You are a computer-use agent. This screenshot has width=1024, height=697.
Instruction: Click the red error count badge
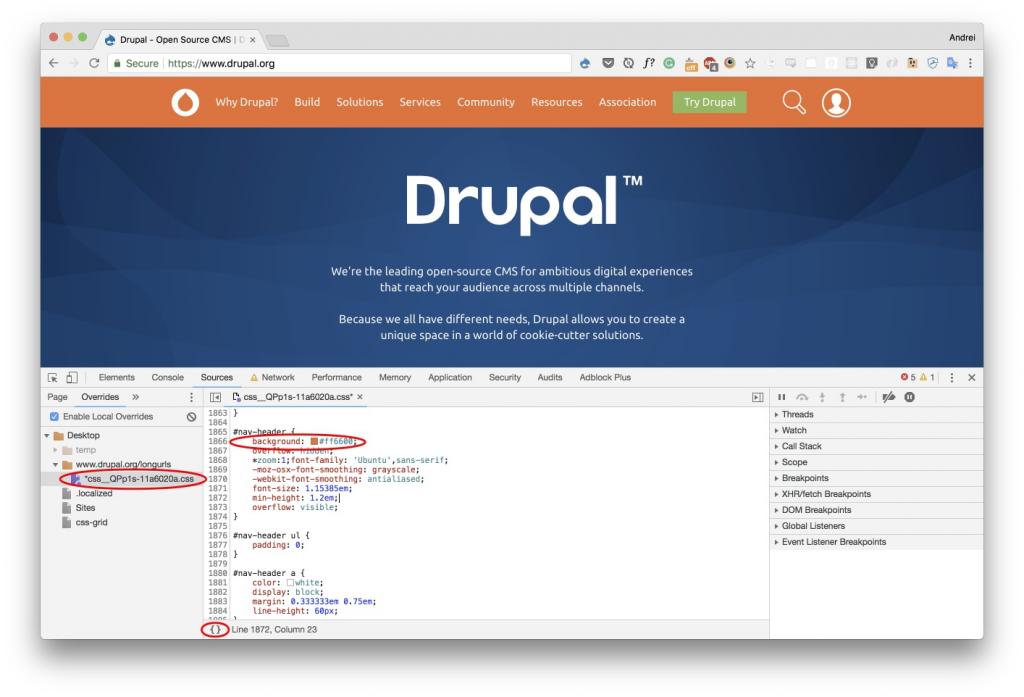pyautogui.click(x=908, y=378)
